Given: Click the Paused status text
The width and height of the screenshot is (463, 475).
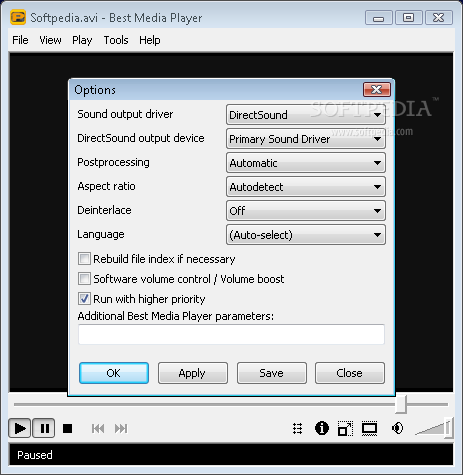Looking at the screenshot, I should click(35, 455).
